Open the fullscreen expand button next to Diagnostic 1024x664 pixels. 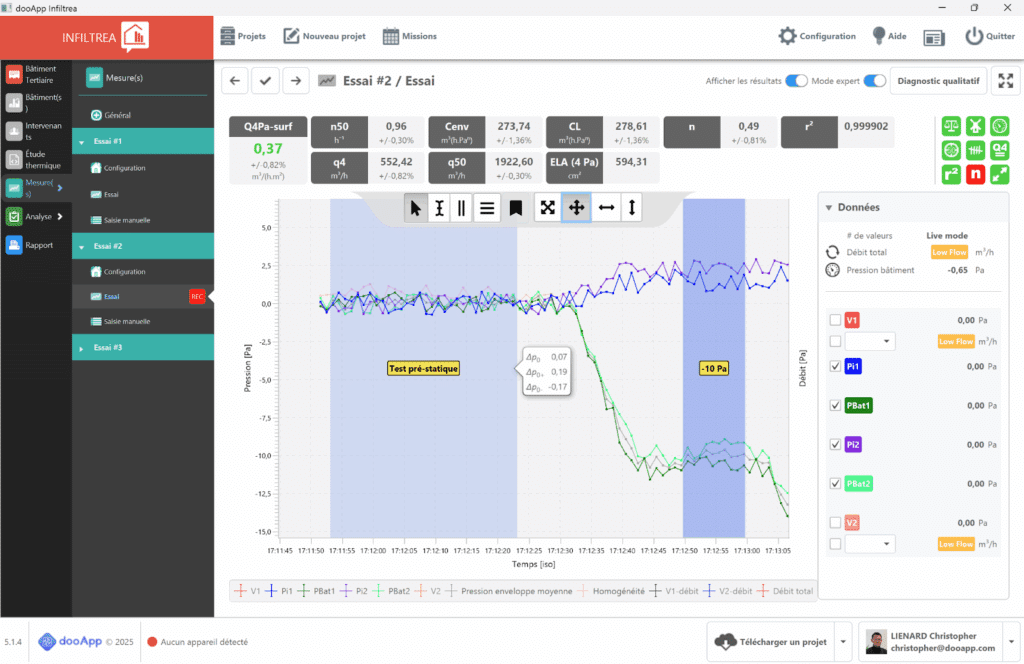click(1005, 81)
